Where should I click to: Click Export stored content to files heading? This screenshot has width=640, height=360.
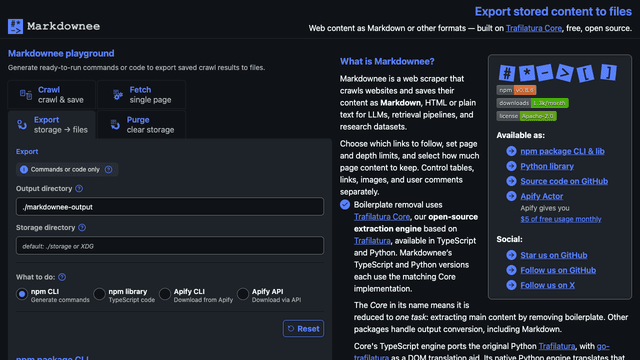click(553, 12)
